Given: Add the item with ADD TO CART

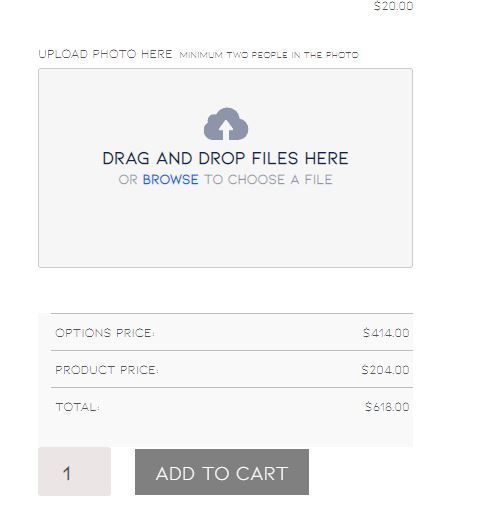Looking at the screenshot, I should coord(222,472).
